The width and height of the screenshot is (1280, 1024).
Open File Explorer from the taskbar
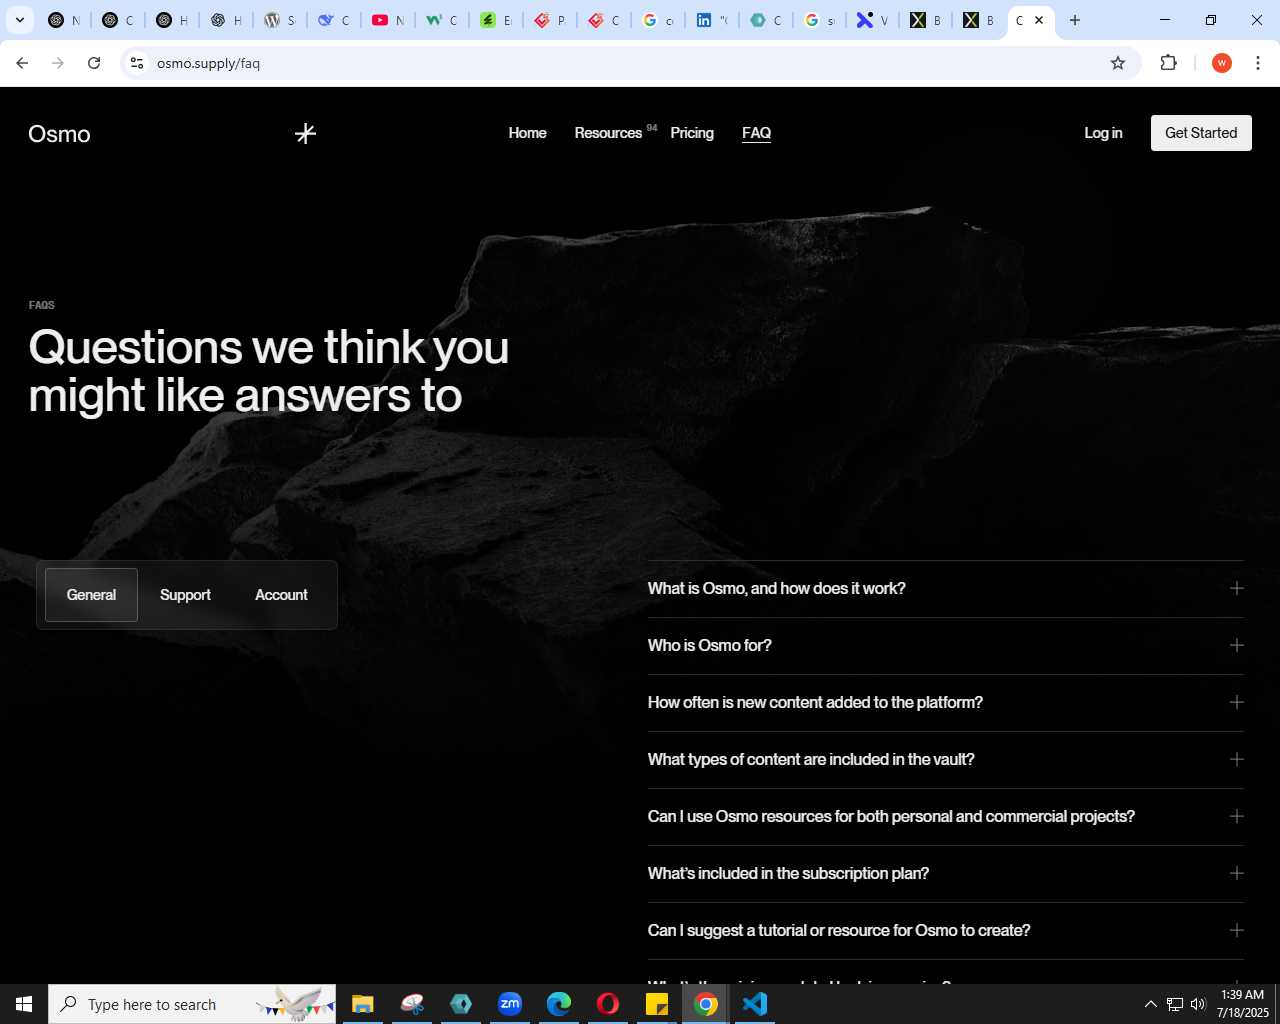[x=363, y=1004]
